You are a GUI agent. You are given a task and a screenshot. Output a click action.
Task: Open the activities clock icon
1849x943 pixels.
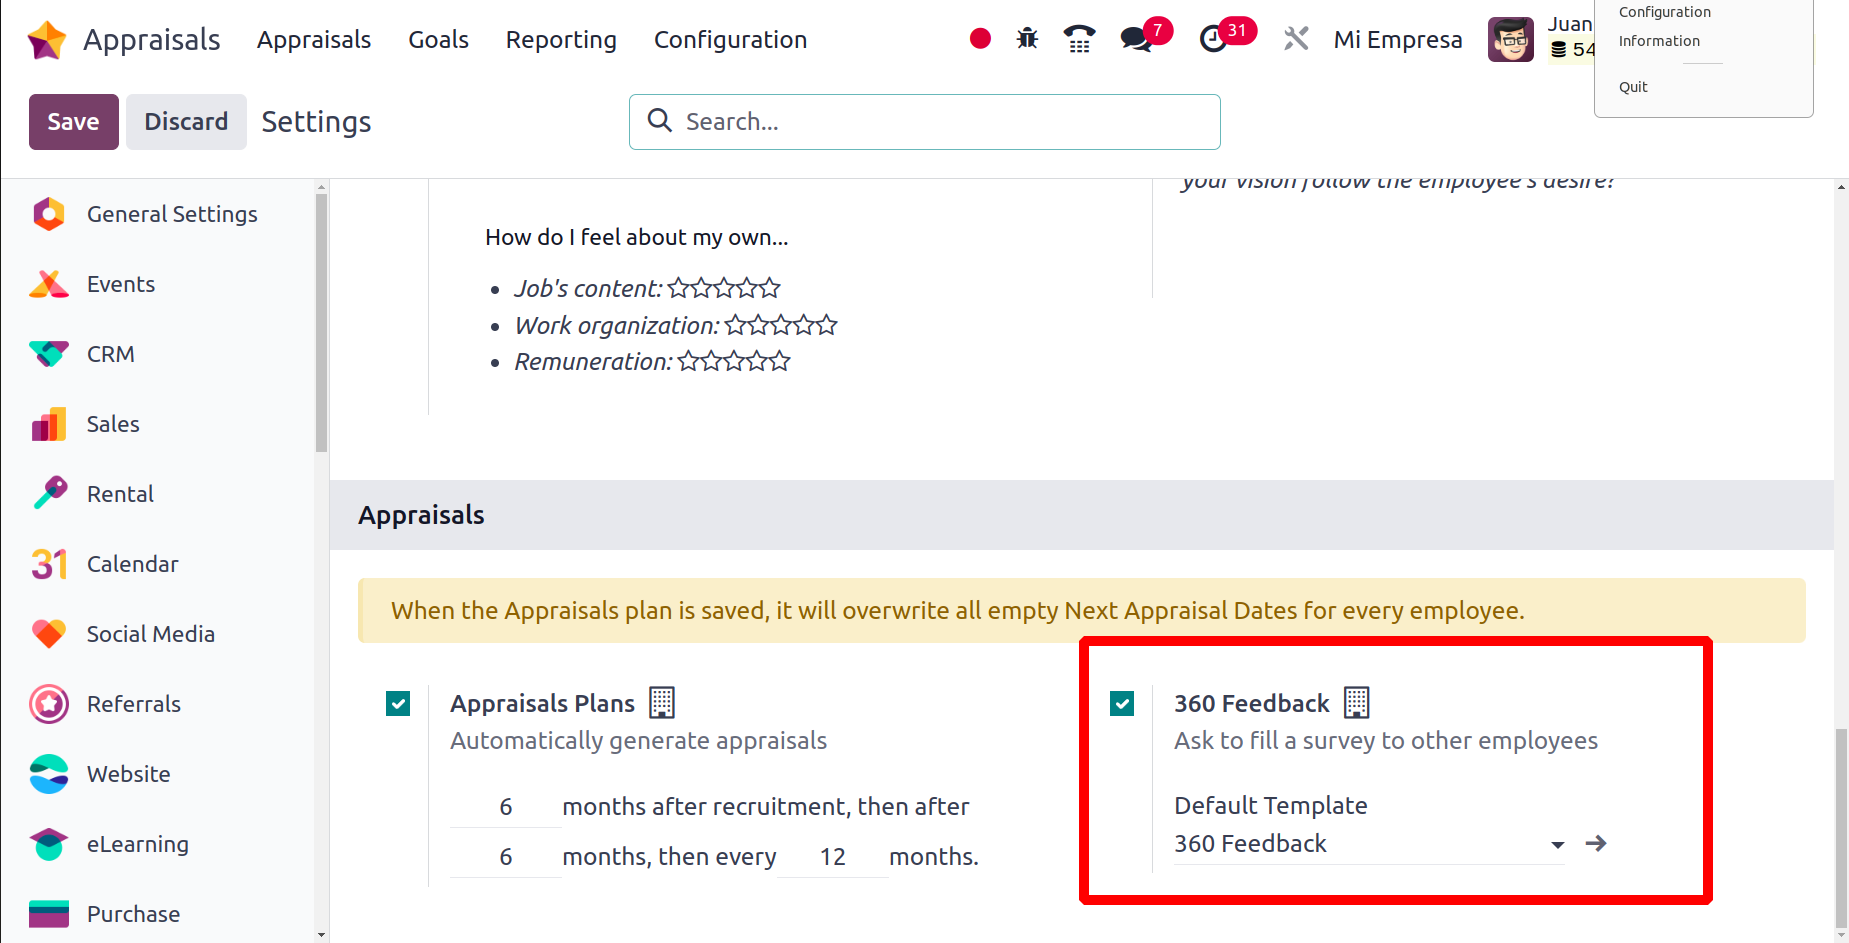point(1213,39)
